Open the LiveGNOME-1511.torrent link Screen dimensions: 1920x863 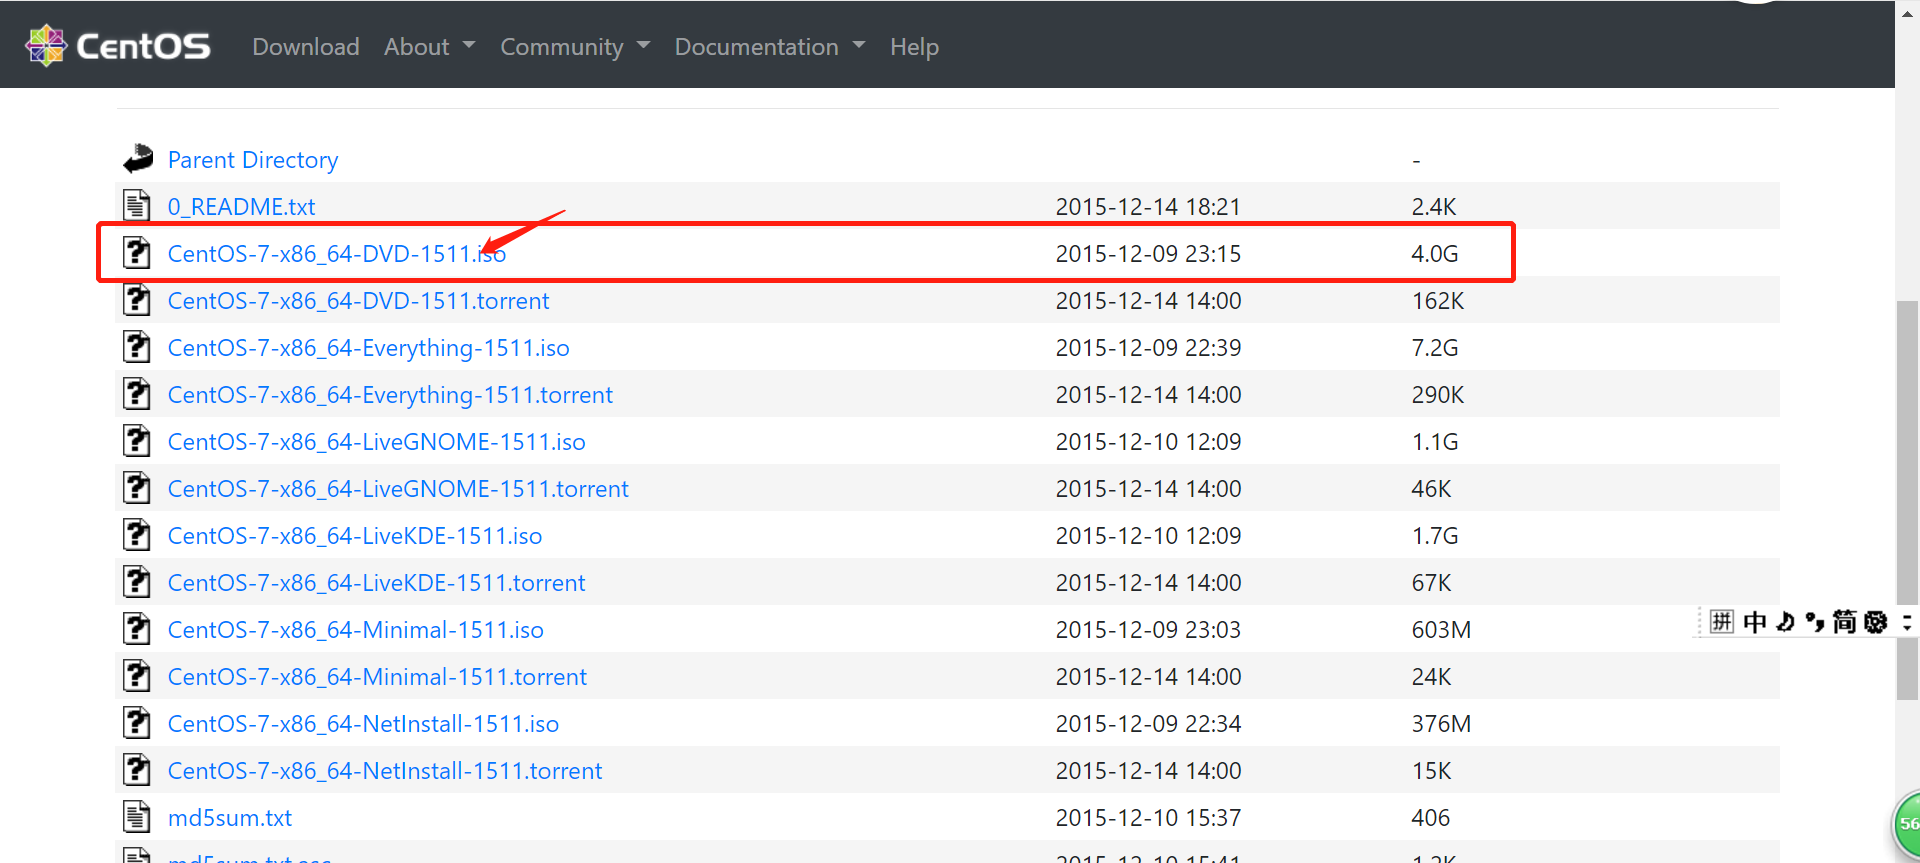pos(398,489)
